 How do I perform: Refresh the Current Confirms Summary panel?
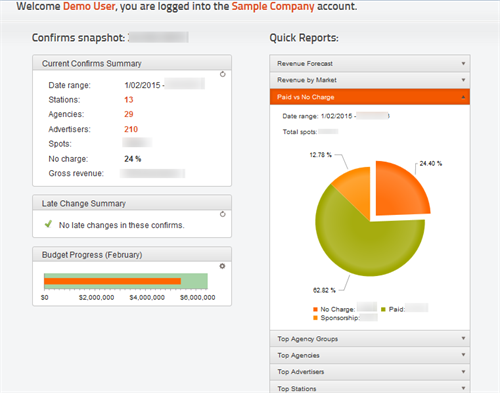(223, 74)
